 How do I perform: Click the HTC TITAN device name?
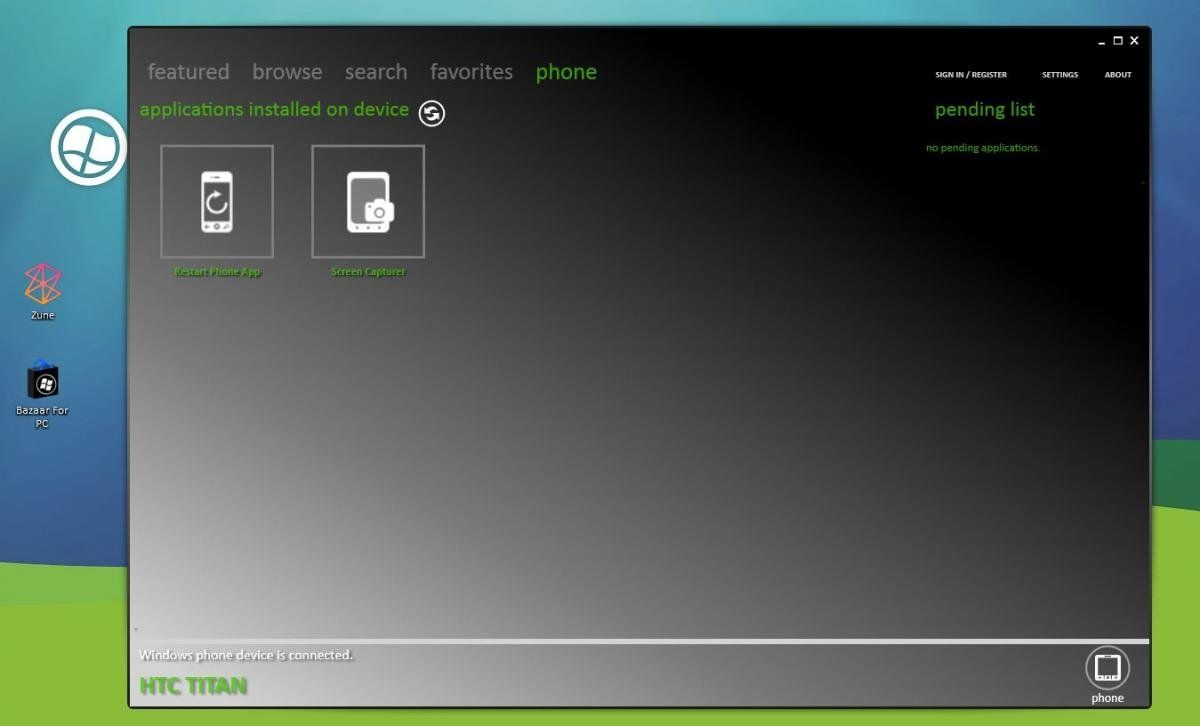pos(193,686)
